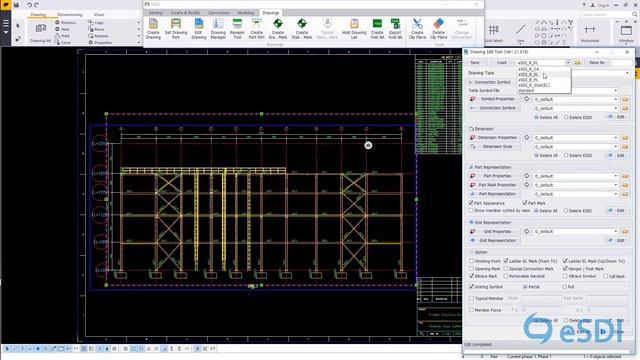Select Delete ESDI radio under Dimension
Viewport: 640px width, 360px height.
(566, 156)
